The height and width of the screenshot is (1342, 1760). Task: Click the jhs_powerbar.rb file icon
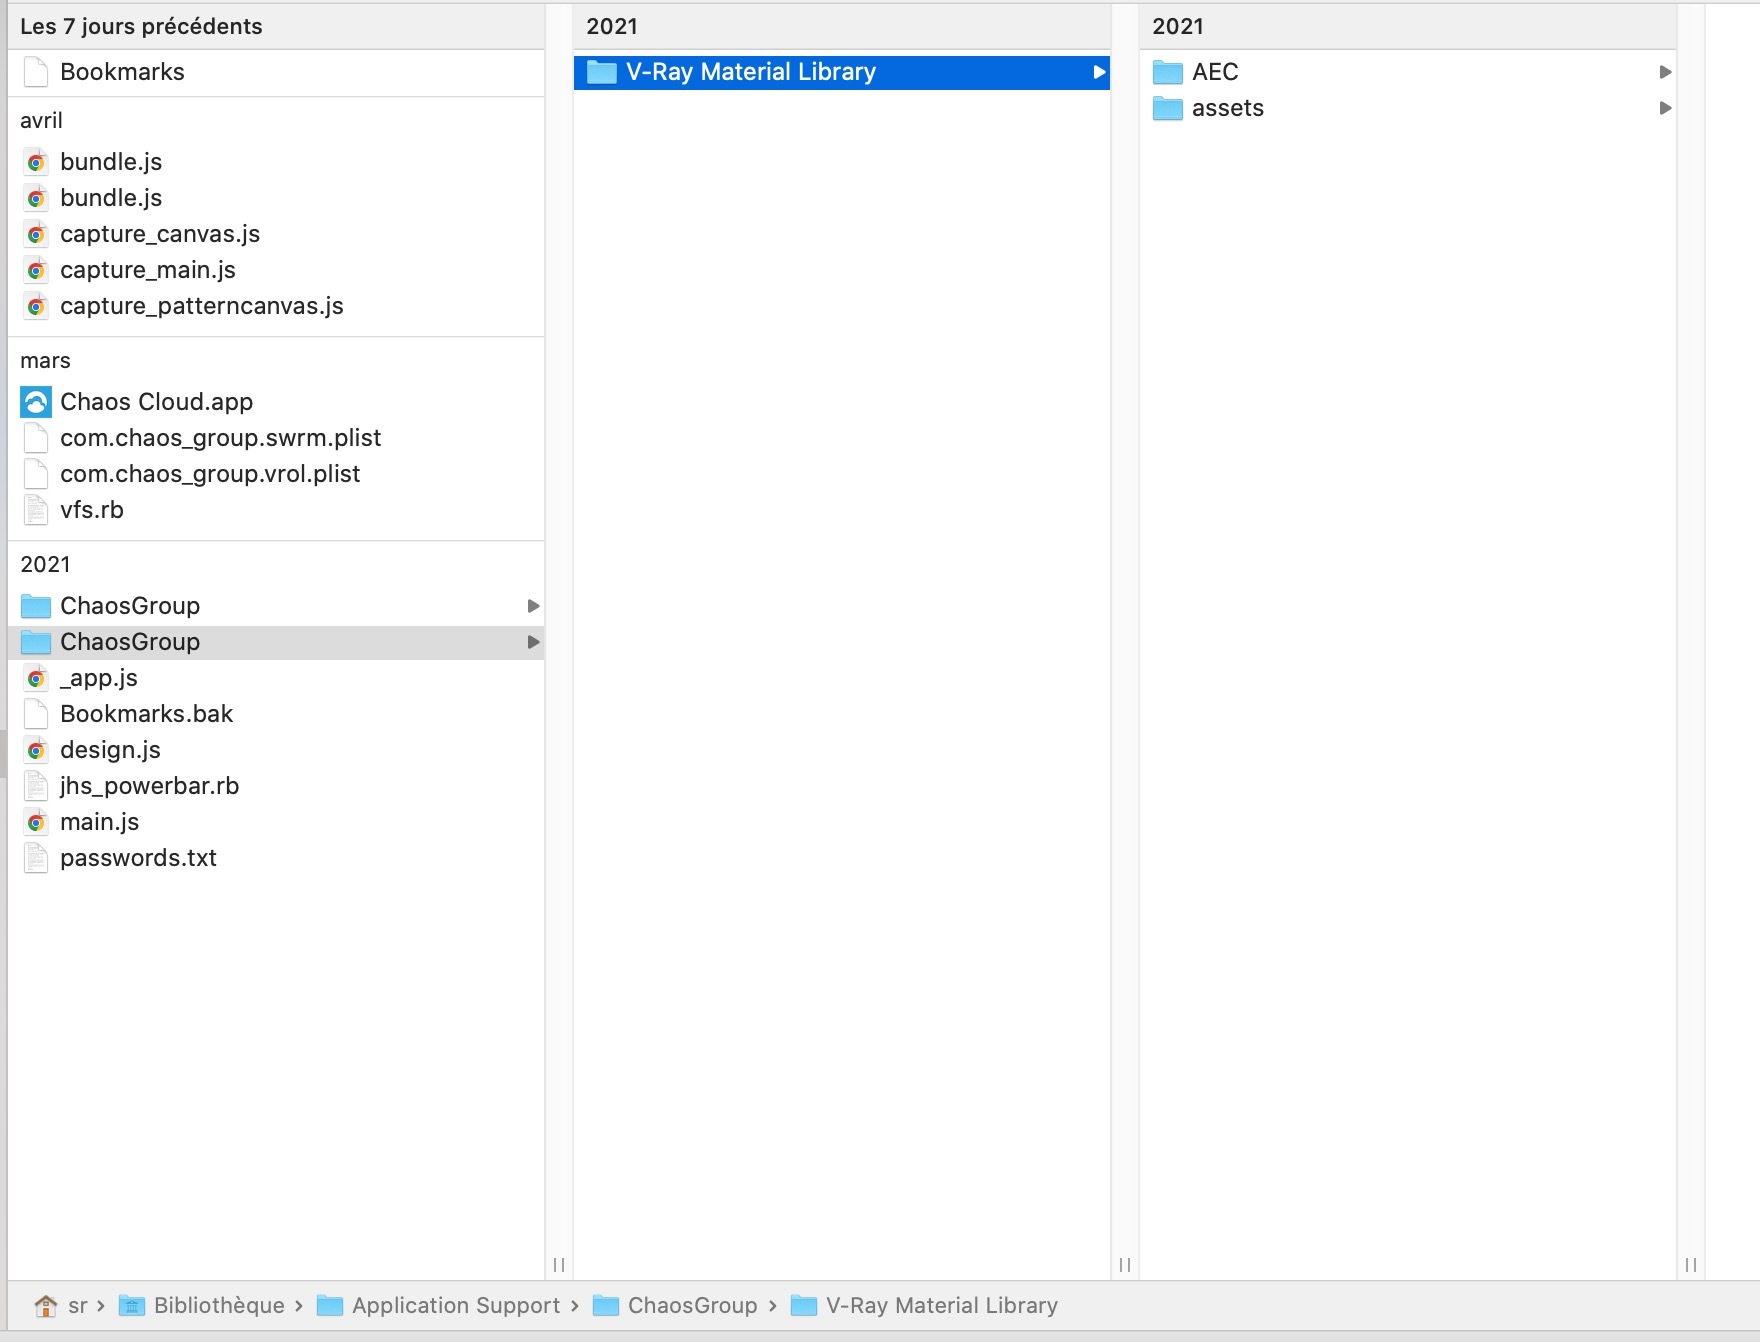tap(36, 786)
